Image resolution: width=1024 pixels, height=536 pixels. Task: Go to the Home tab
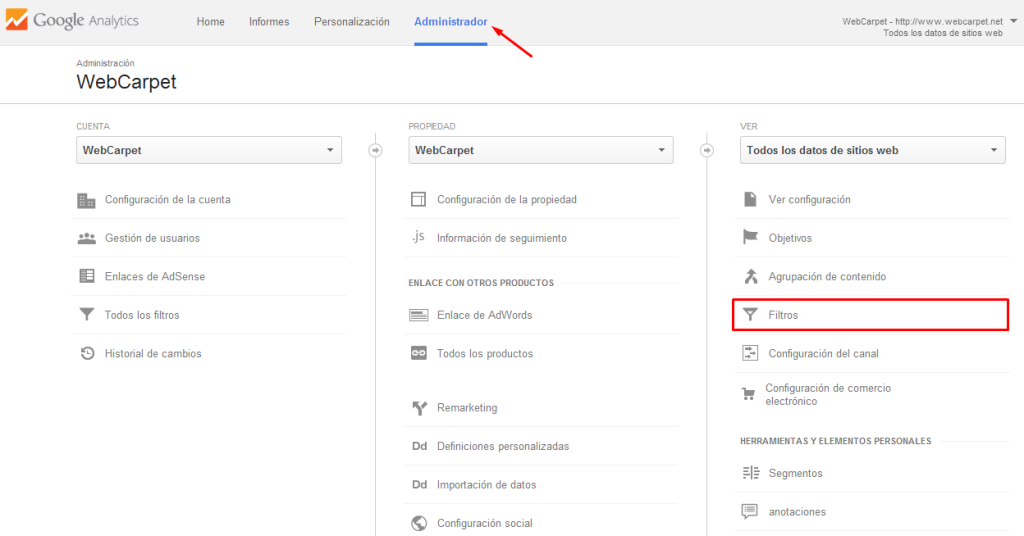click(x=210, y=22)
